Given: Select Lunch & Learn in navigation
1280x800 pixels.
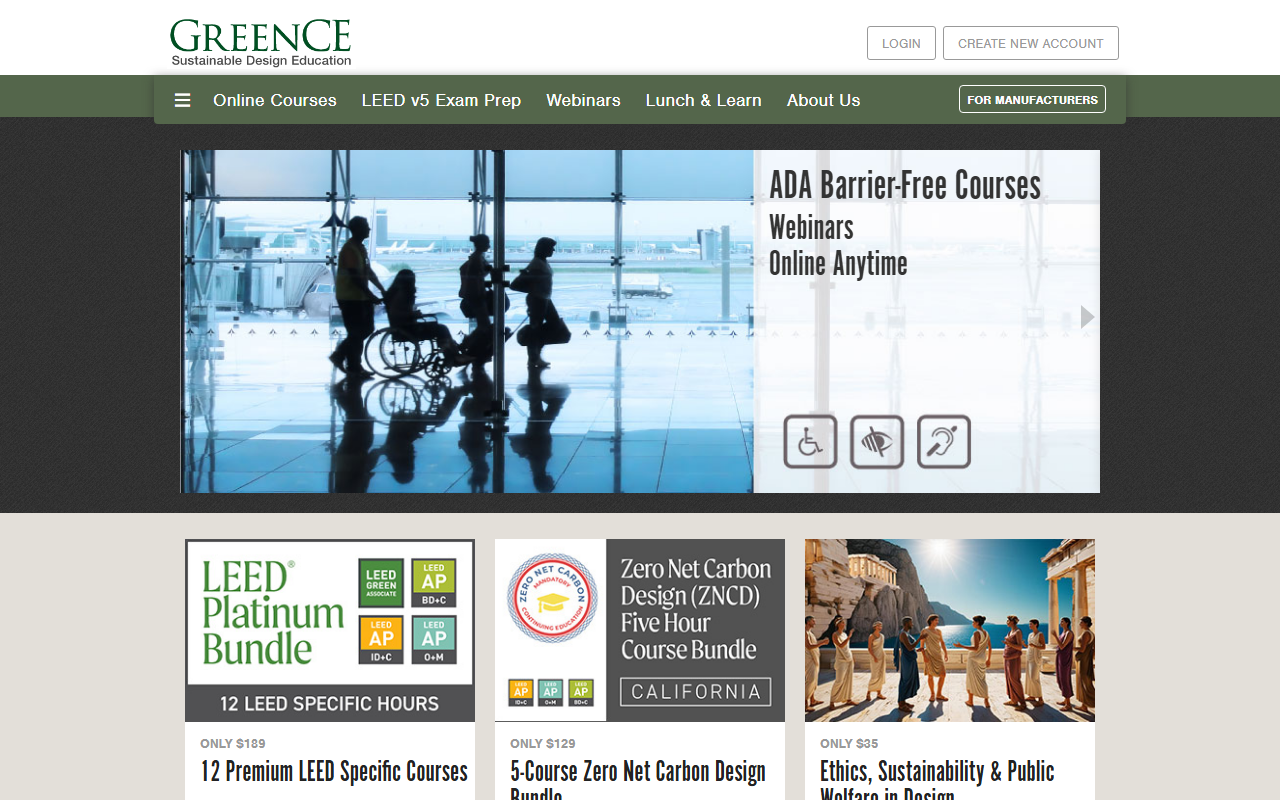Looking at the screenshot, I should (x=704, y=100).
